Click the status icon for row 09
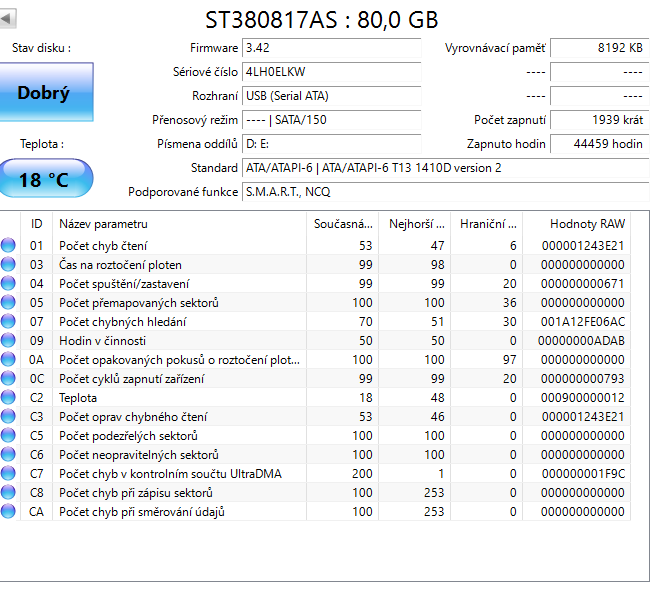654x589 pixels. [x=8, y=340]
